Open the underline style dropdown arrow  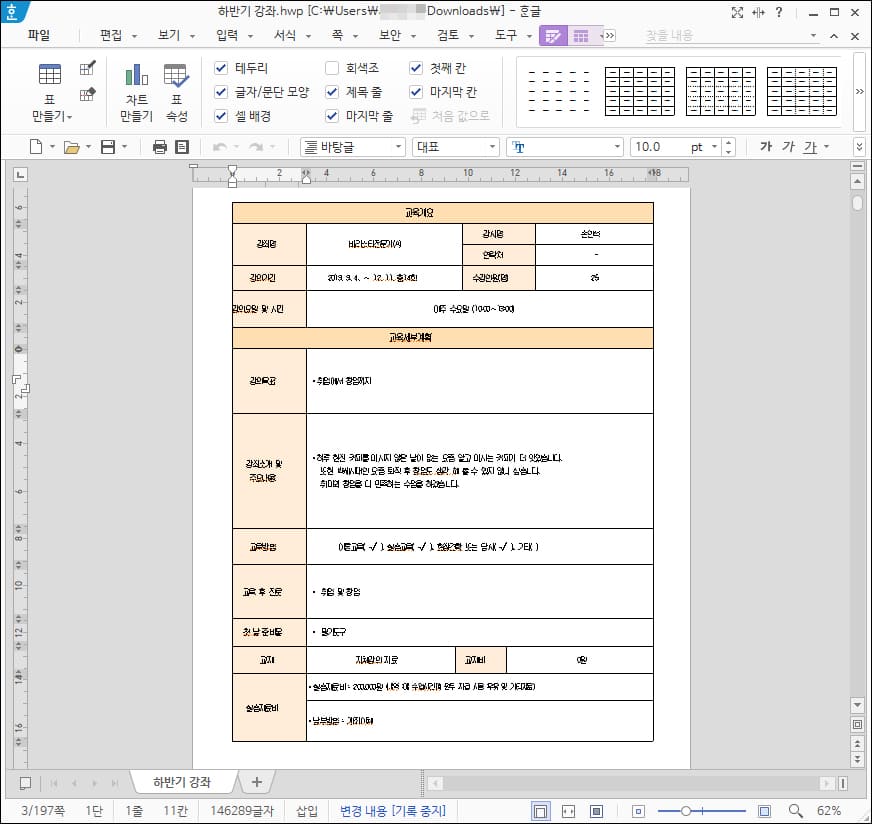[x=826, y=147]
